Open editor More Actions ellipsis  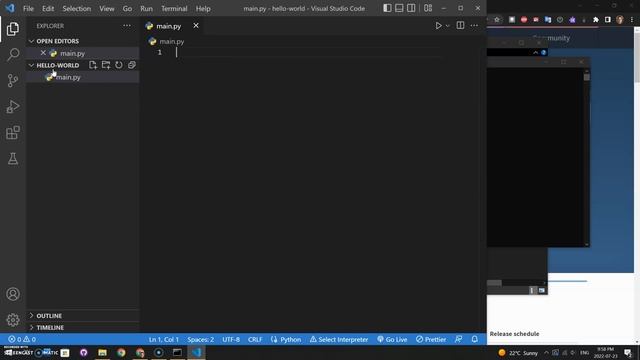(x=474, y=25)
